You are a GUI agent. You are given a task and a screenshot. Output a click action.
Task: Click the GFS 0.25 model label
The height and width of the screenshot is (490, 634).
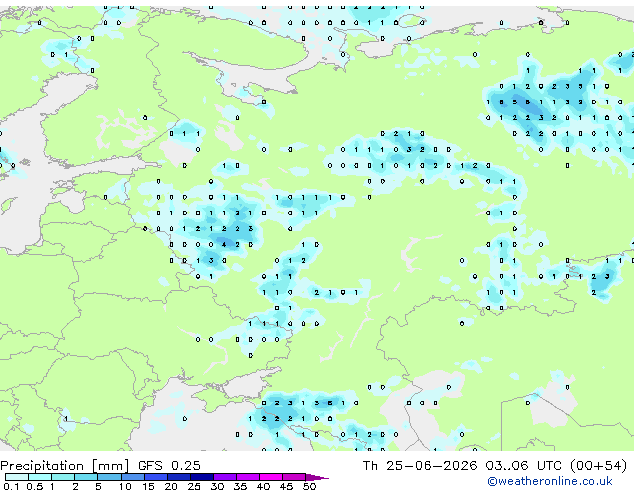click(169, 466)
